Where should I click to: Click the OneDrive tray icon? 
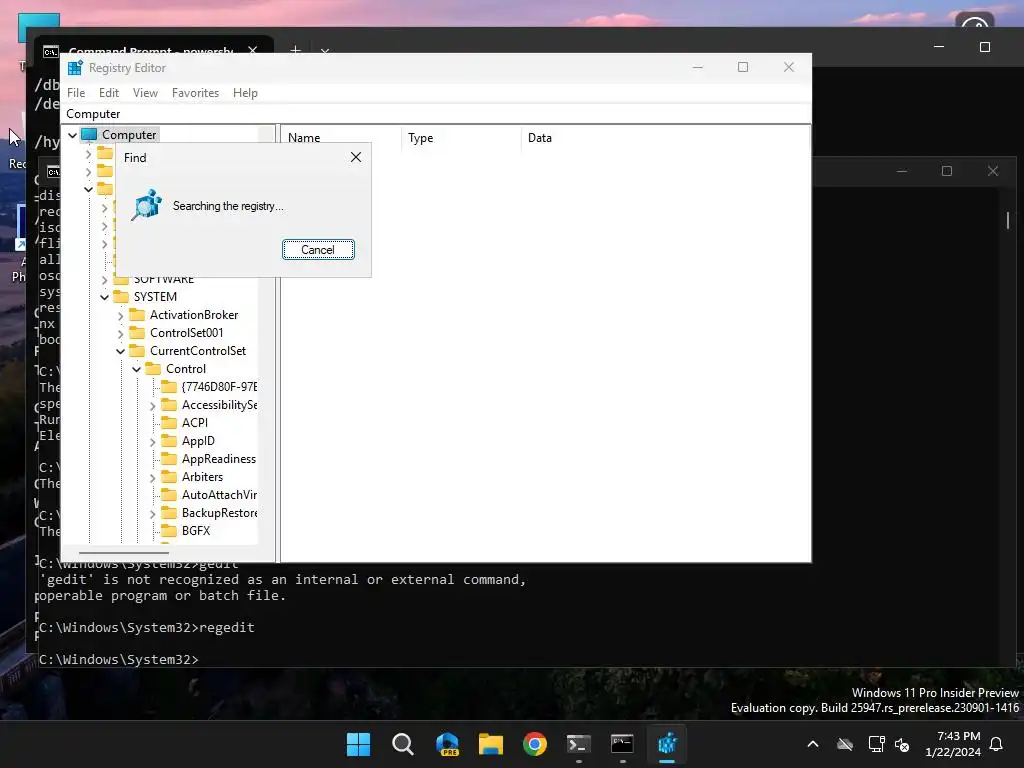pyautogui.click(x=845, y=744)
